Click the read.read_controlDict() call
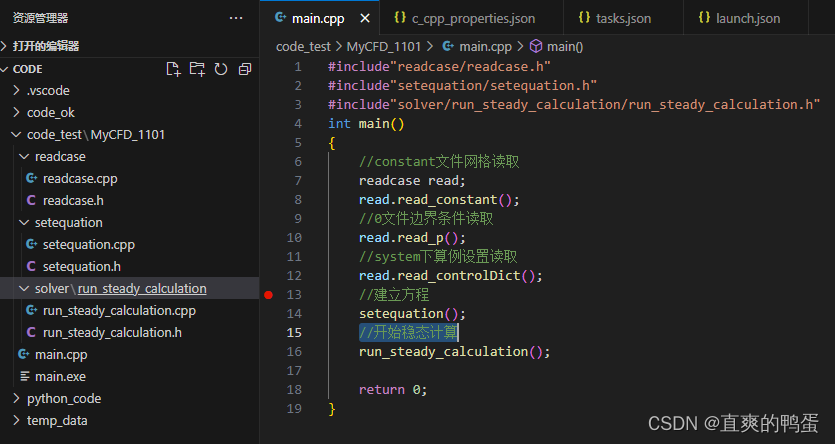Screen dimensions: 835x444 pyautogui.click(x=451, y=276)
